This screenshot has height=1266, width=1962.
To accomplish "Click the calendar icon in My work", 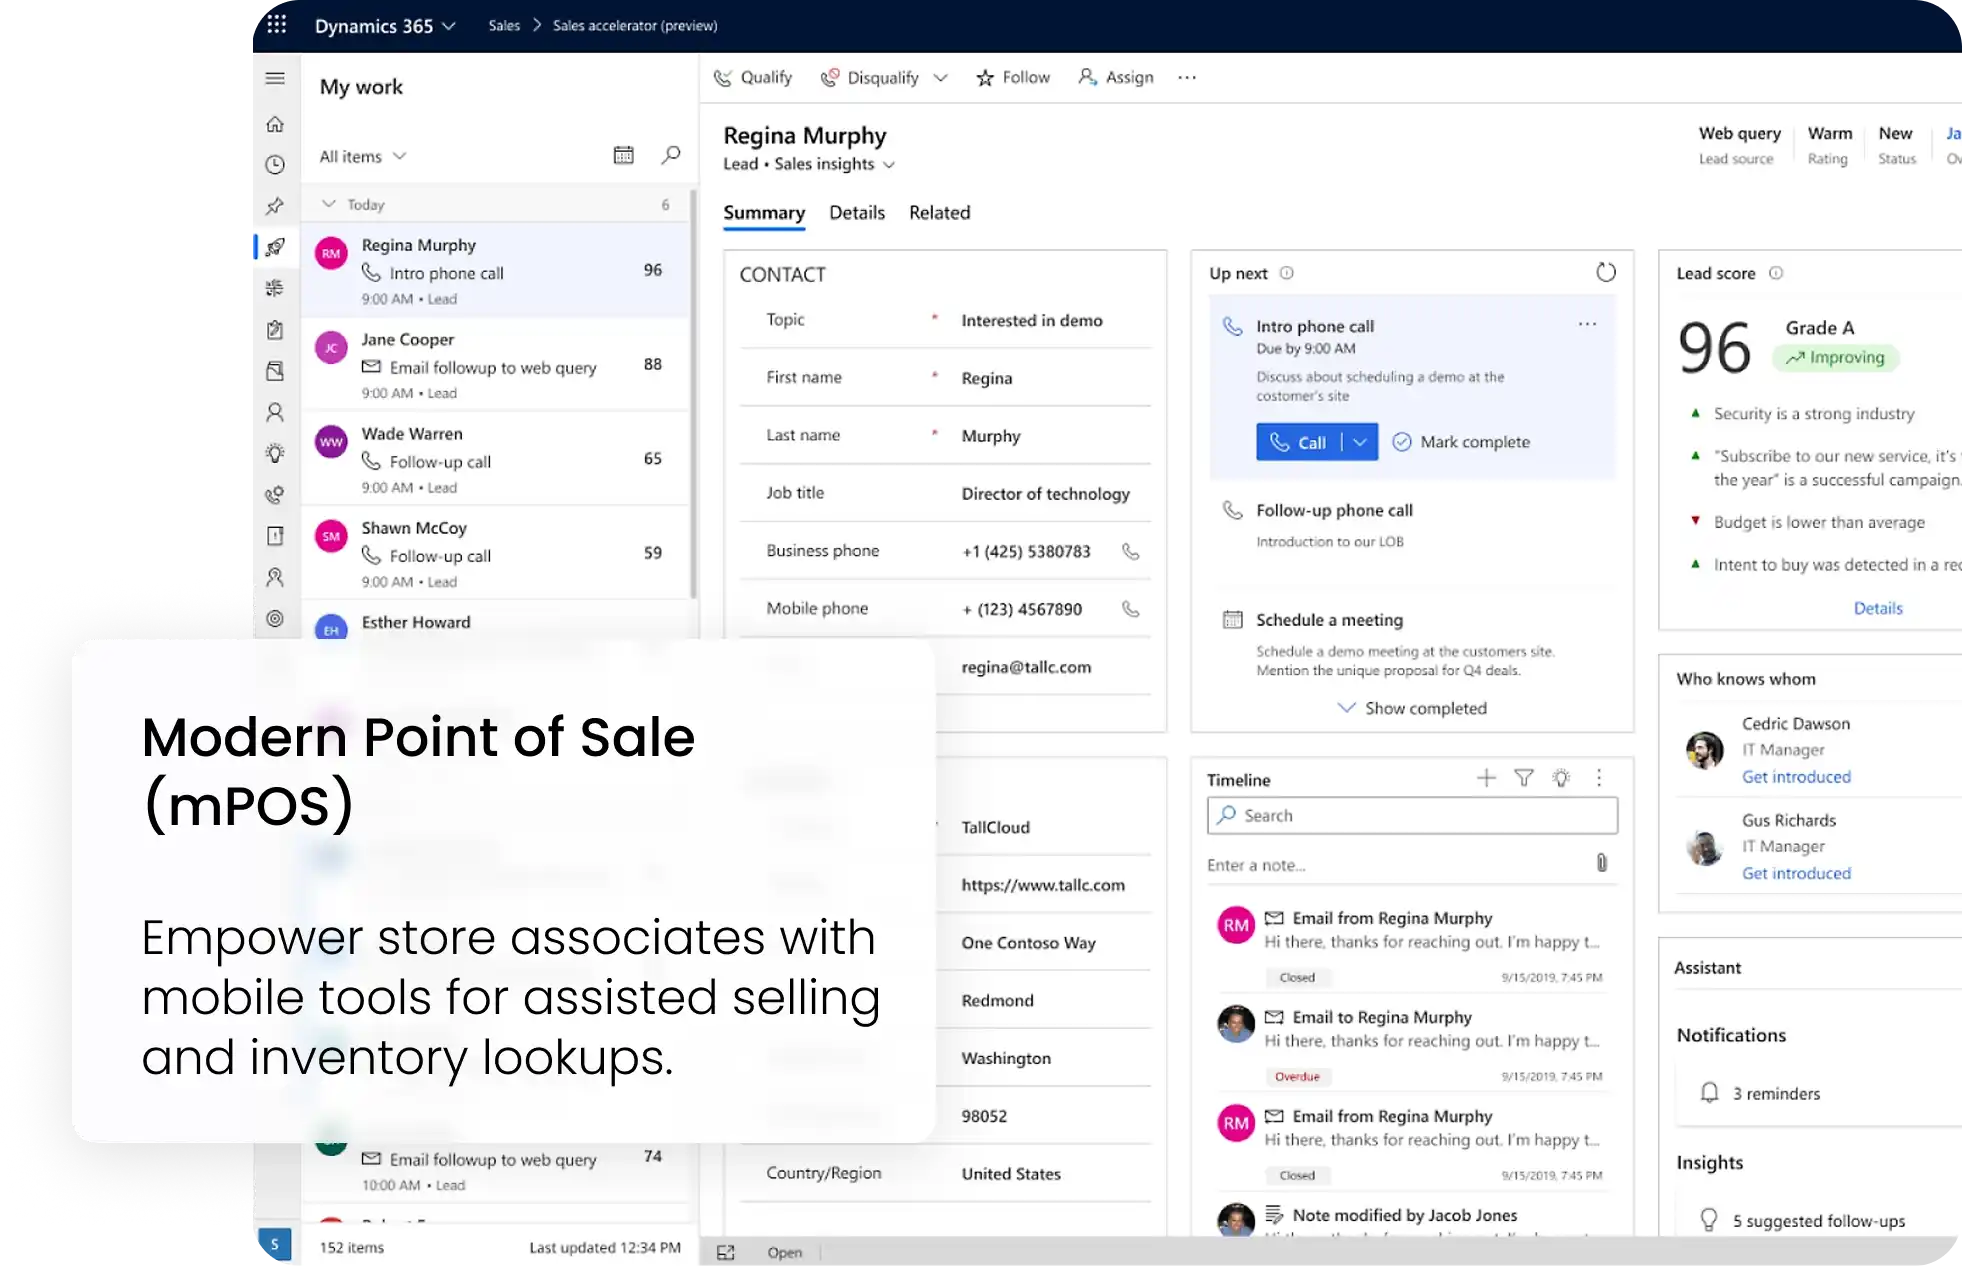I will click(x=623, y=155).
